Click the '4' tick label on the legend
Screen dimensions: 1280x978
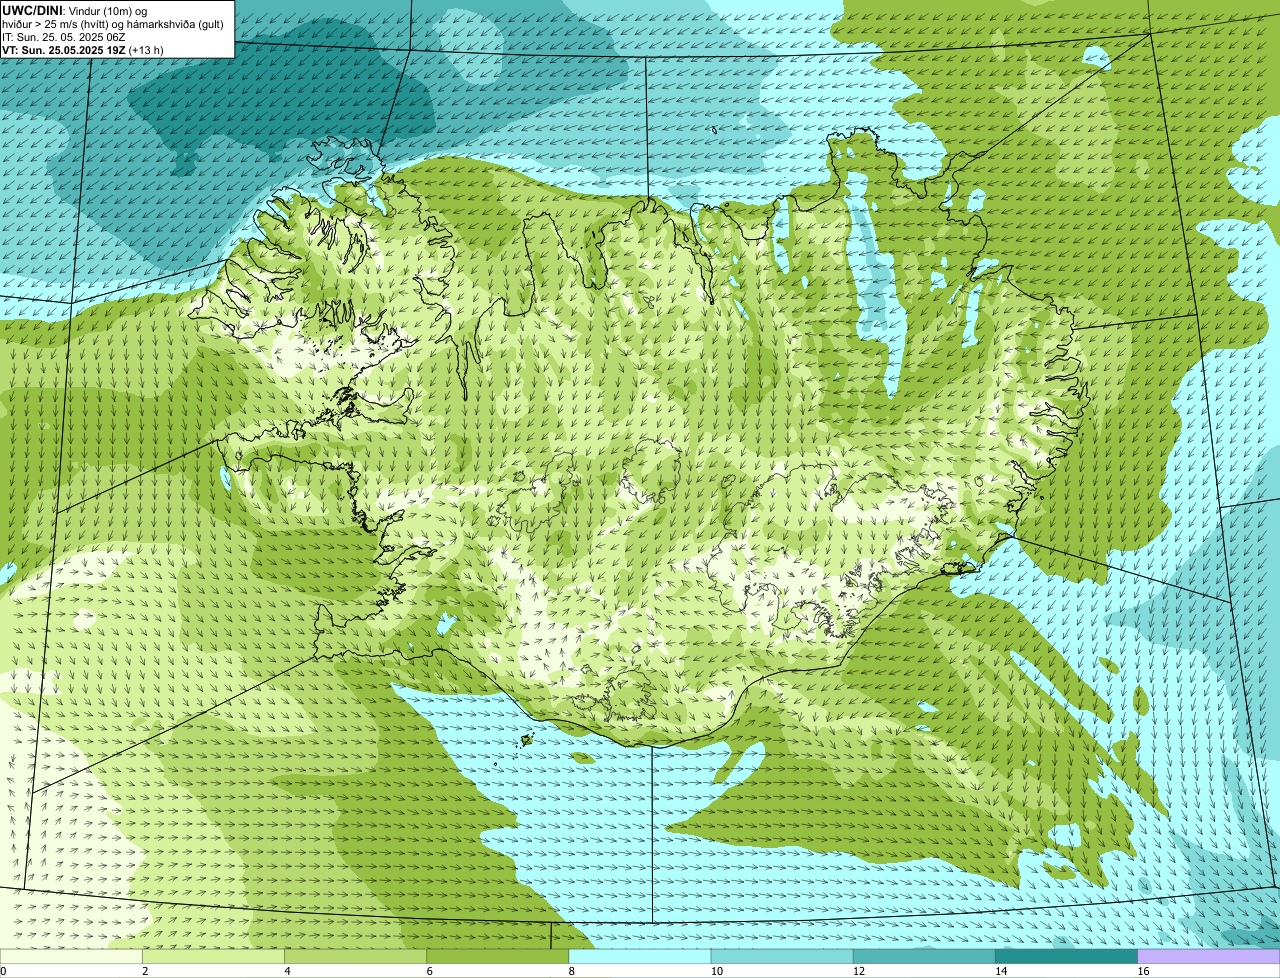click(287, 971)
